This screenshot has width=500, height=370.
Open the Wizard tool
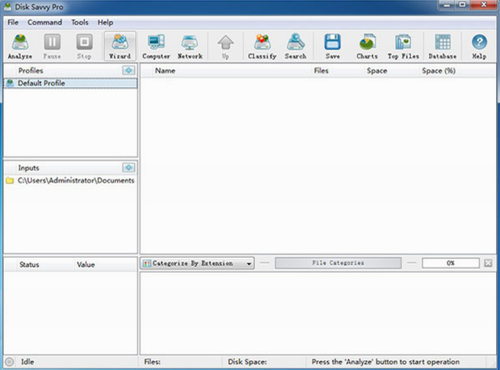(120, 46)
